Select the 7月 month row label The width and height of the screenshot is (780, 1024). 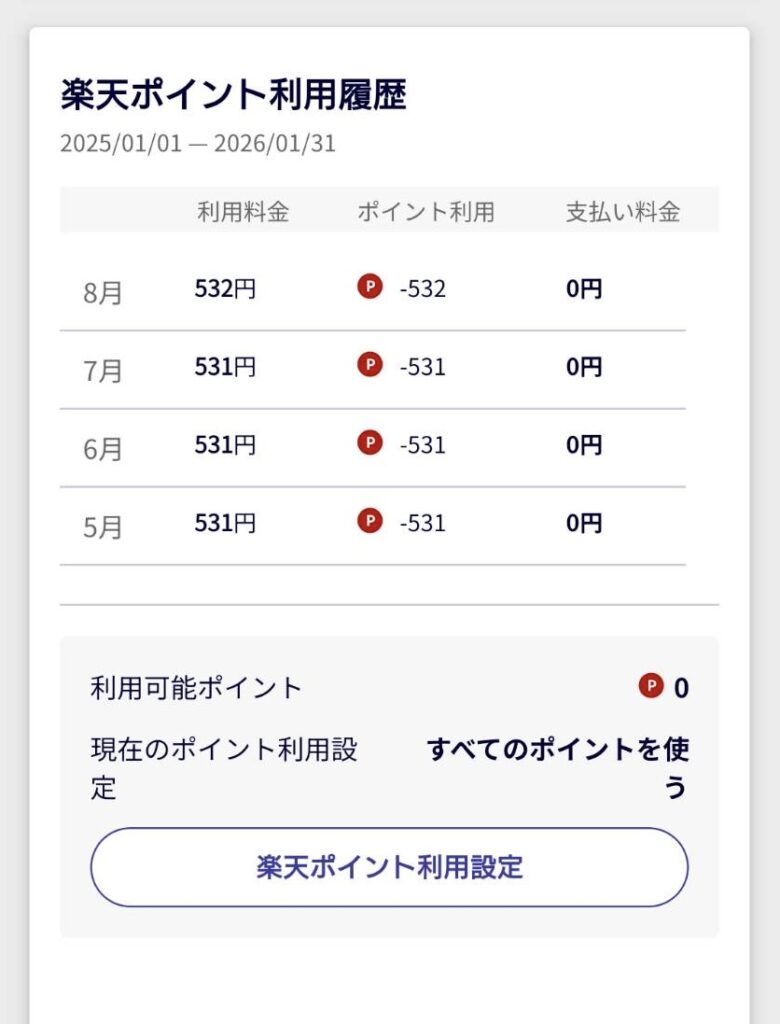pyautogui.click(x=103, y=371)
